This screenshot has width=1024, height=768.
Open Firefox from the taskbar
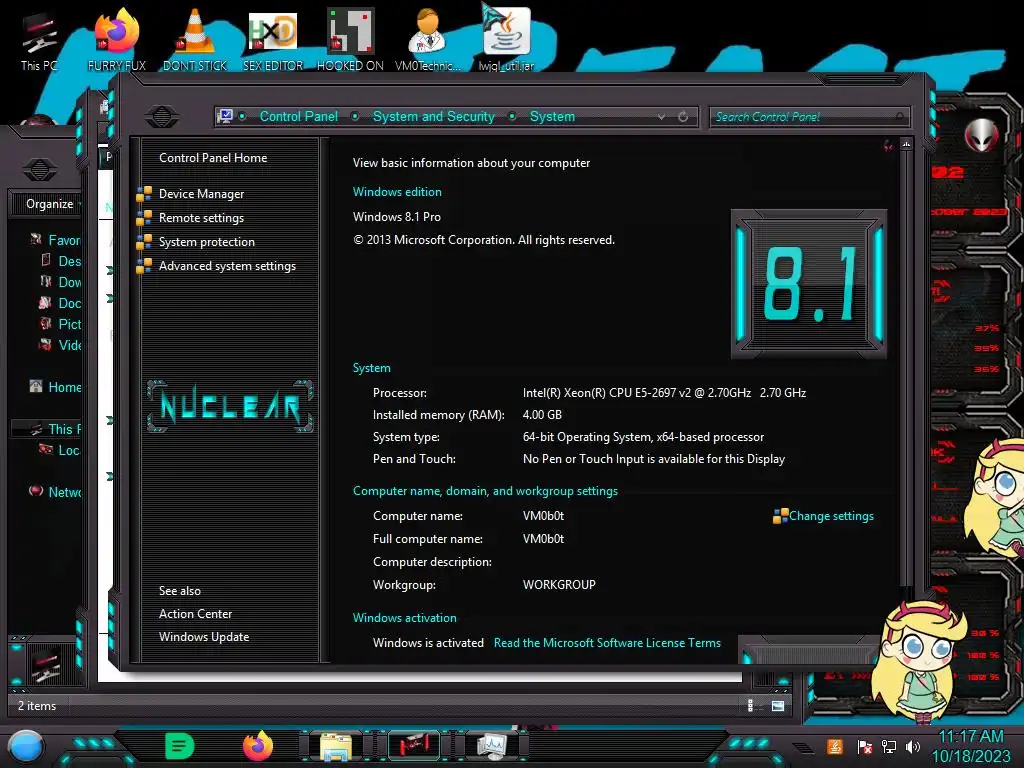click(x=257, y=746)
